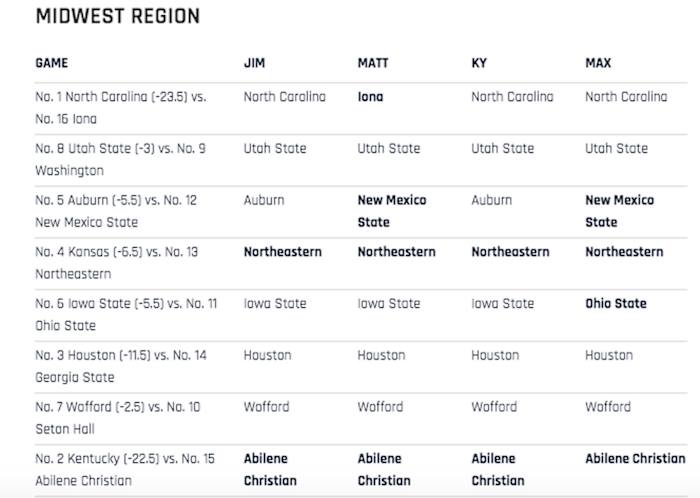This screenshot has width=700, height=498.
Task: Select Max's bold New Mexico State pick
Action: (619, 211)
